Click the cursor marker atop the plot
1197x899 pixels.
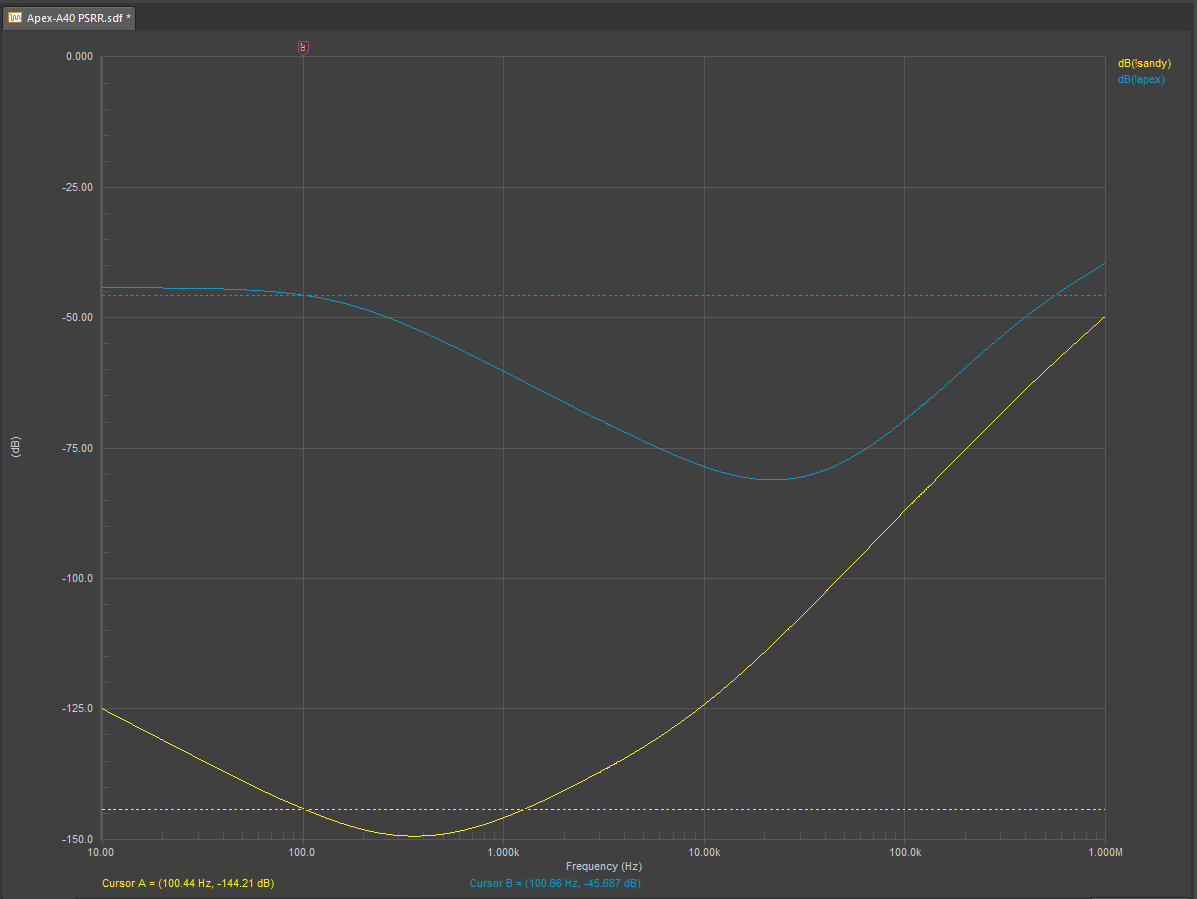(x=303, y=48)
